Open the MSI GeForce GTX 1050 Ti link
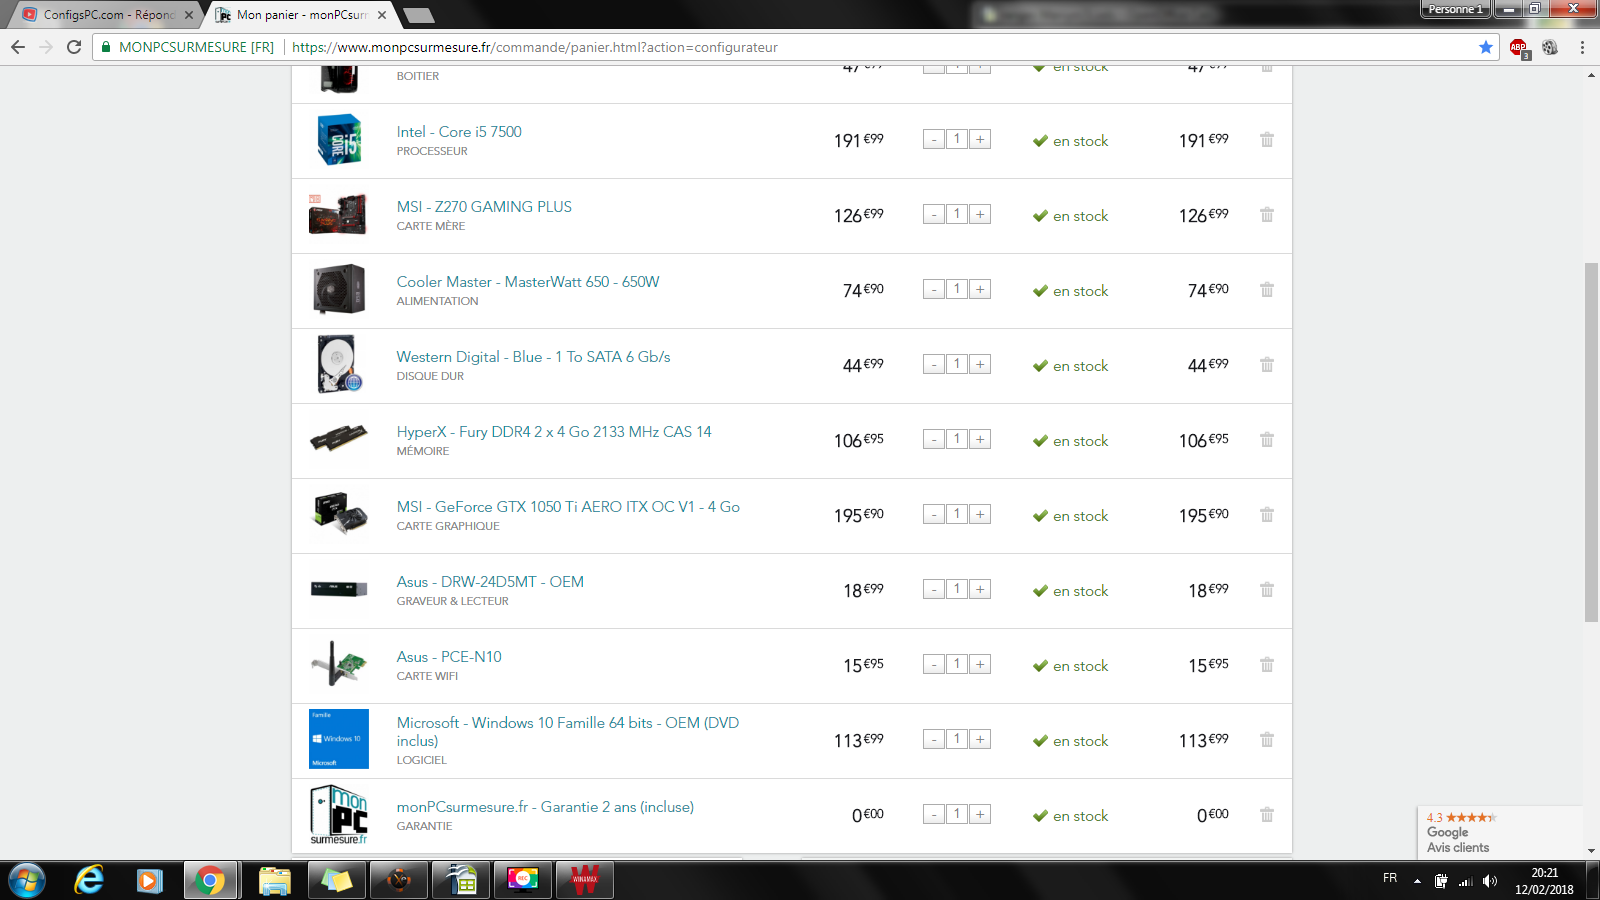Screen dimensions: 1600x900 567,507
